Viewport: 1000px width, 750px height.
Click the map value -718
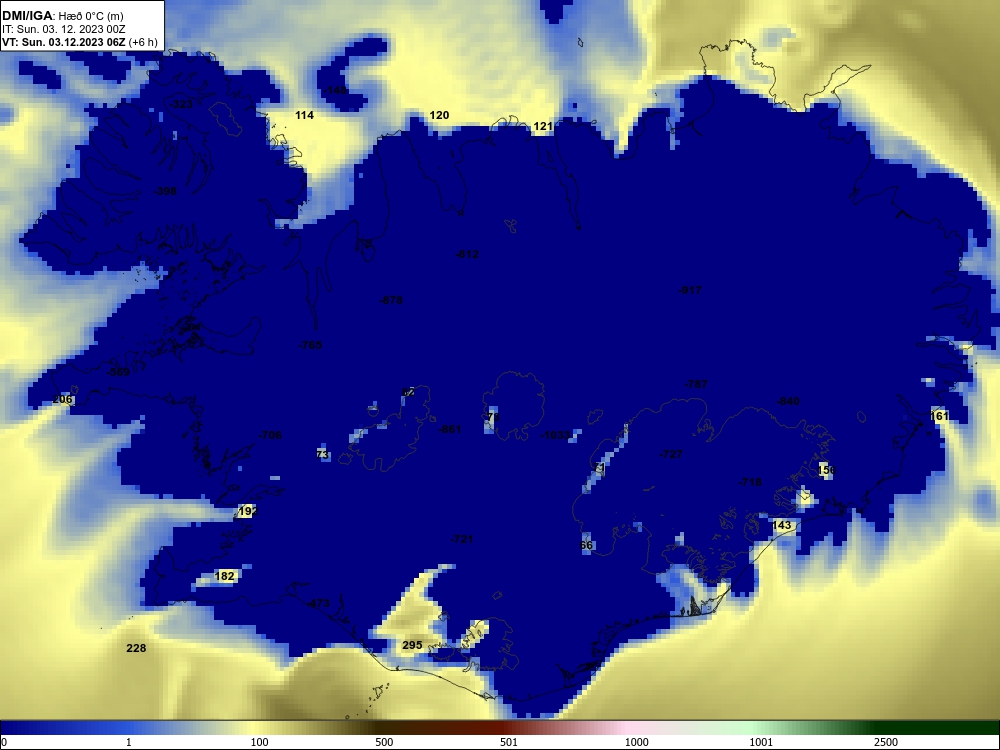tap(750, 482)
